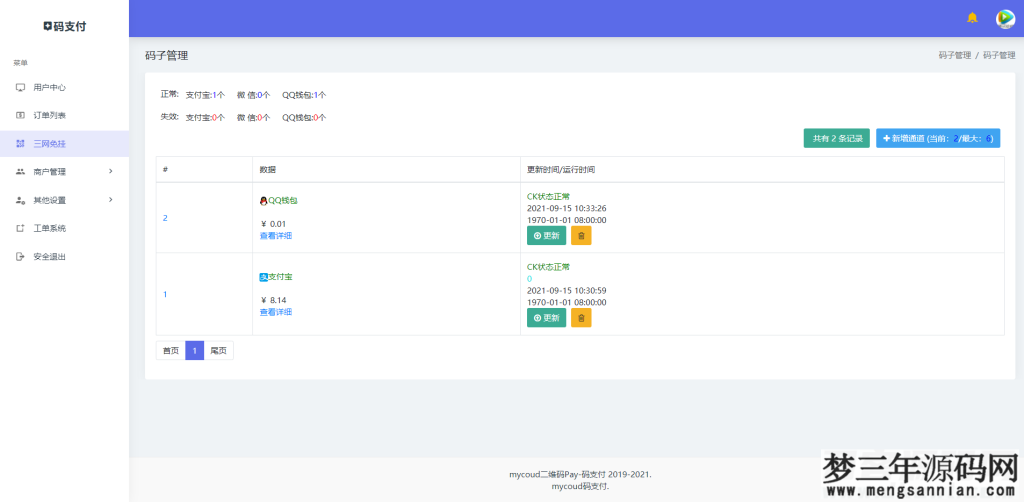The width and height of the screenshot is (1024, 502).
Task: Click the 新增通道 button
Action: click(x=937, y=138)
